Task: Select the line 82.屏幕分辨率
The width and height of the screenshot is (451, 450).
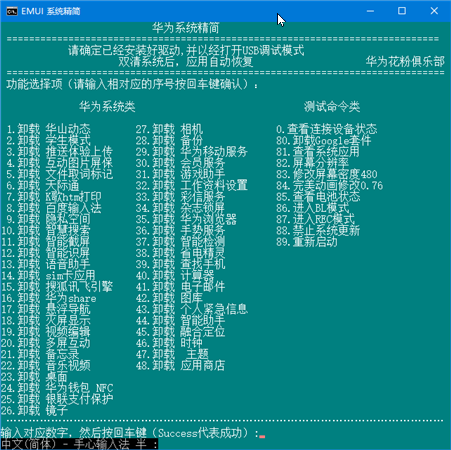Action: pyautogui.click(x=312, y=163)
